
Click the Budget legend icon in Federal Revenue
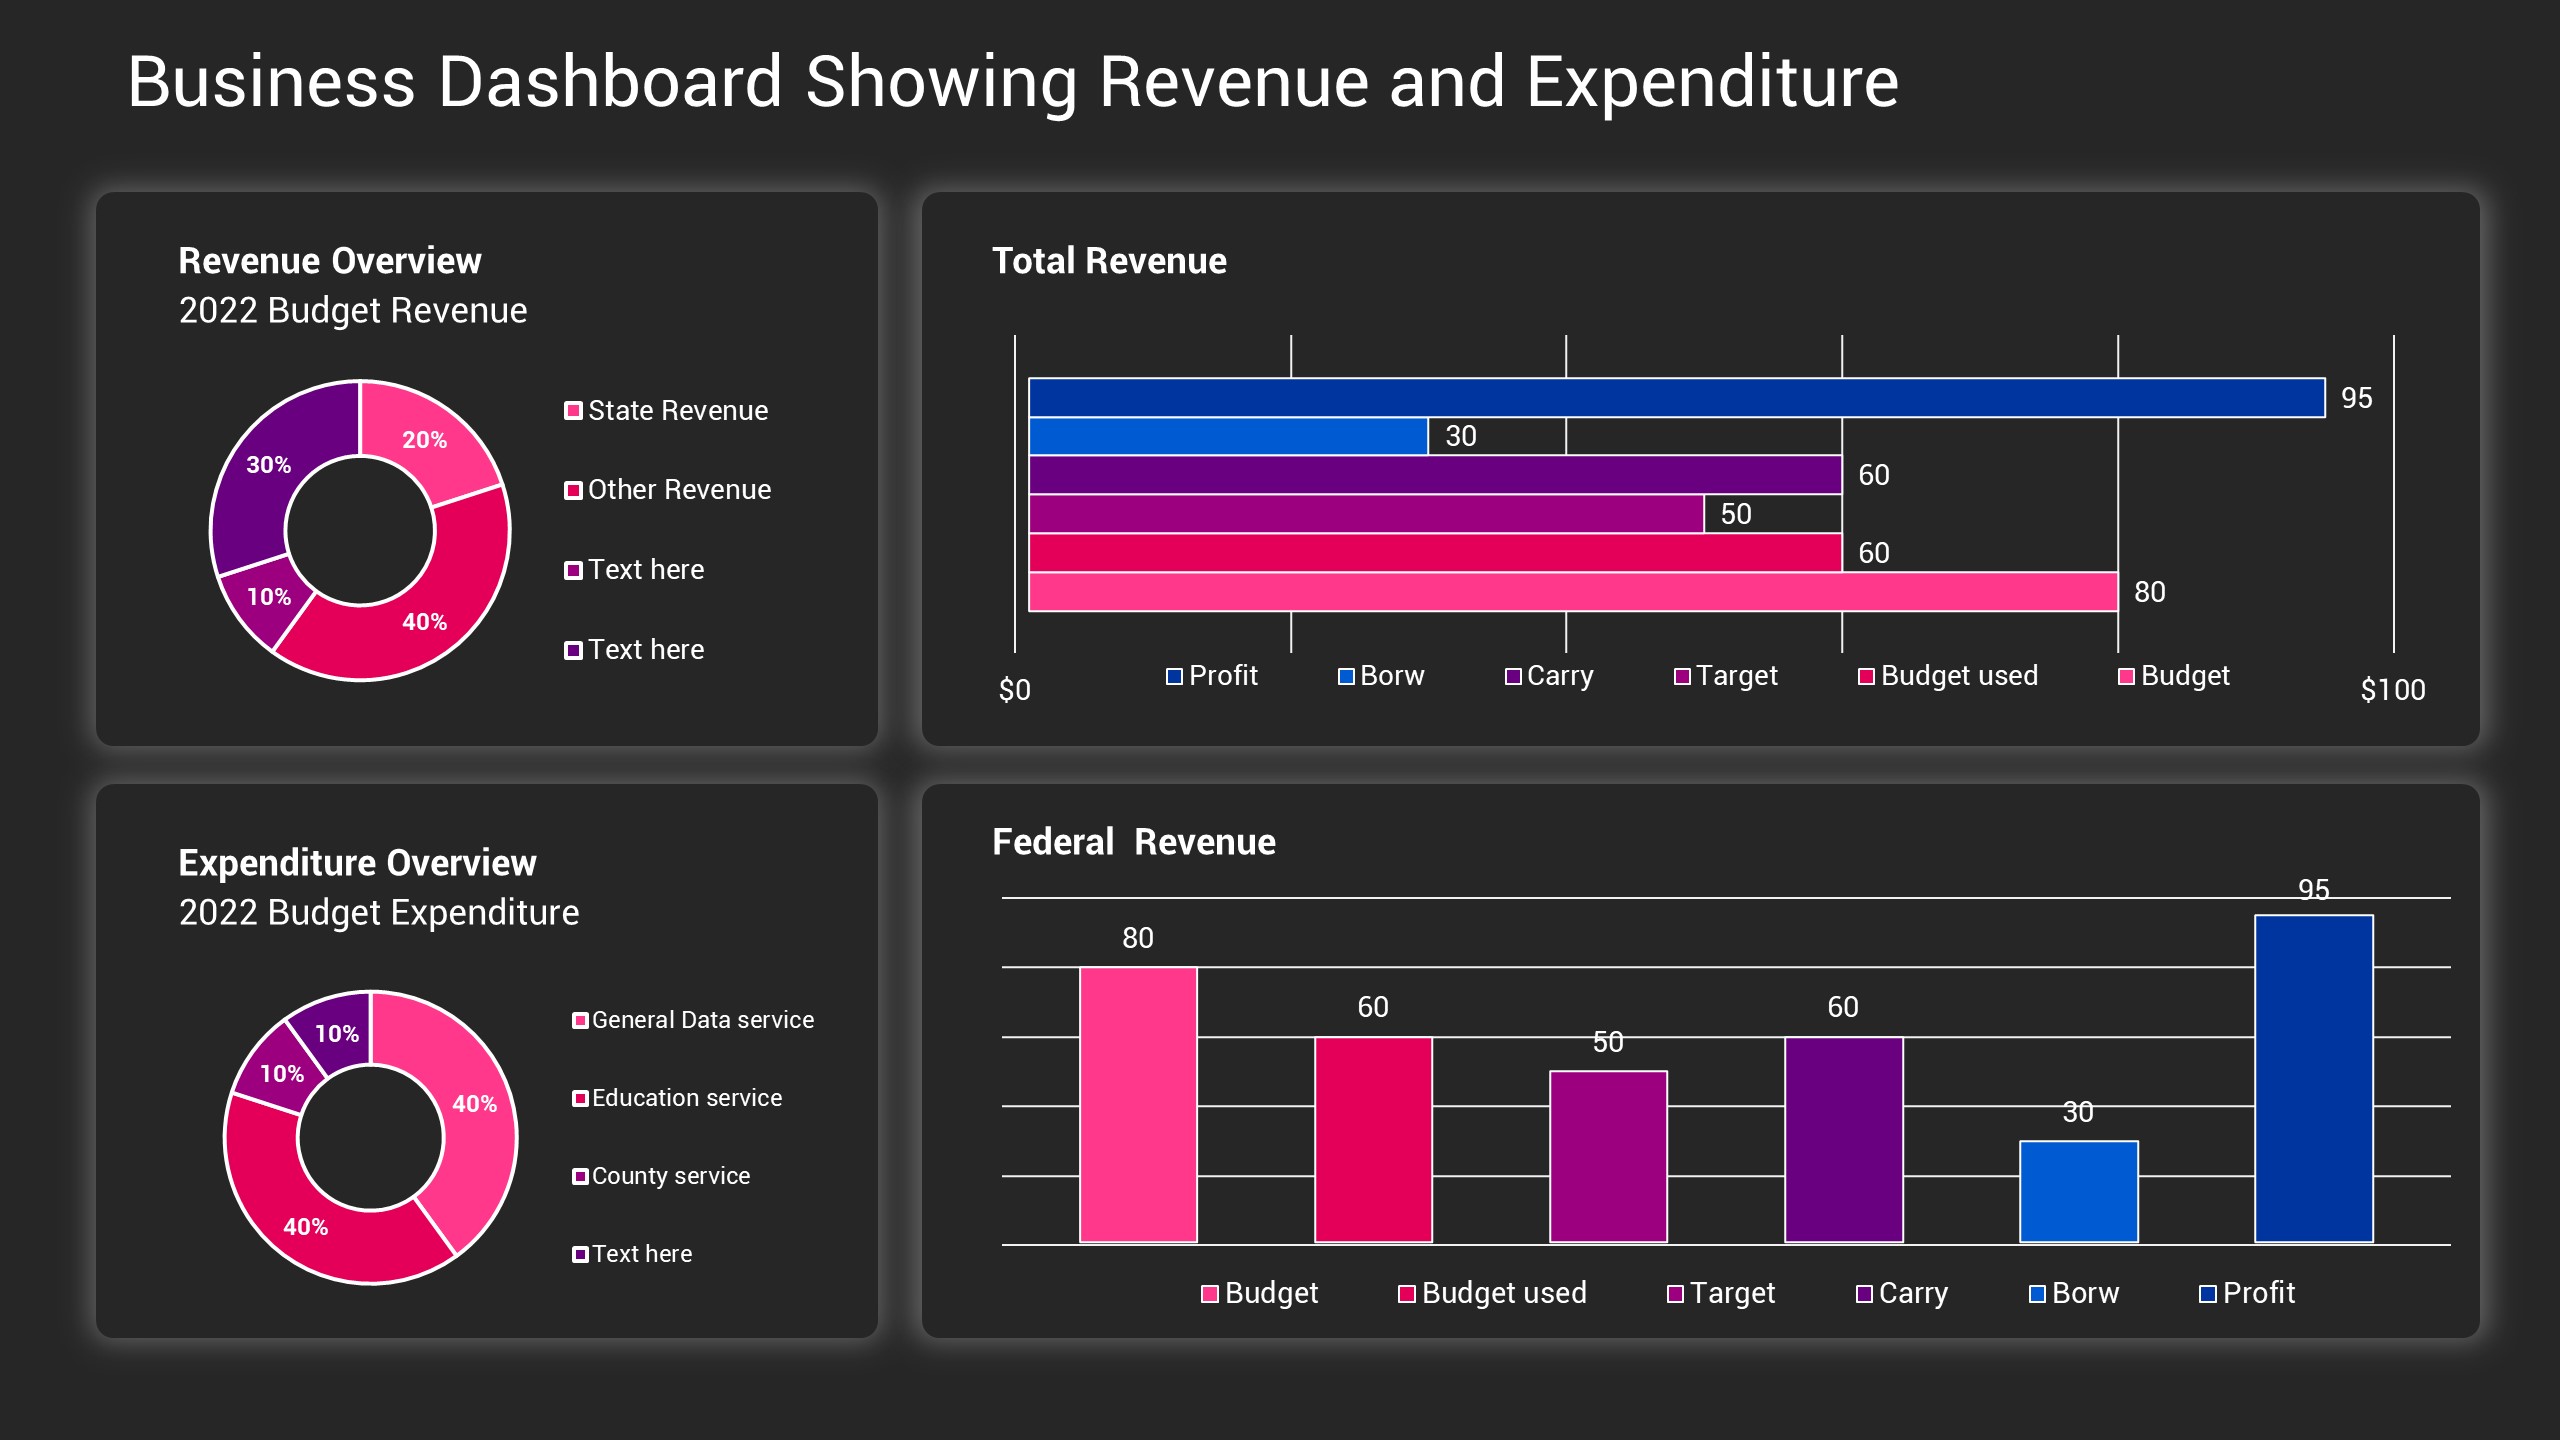click(x=1209, y=1293)
